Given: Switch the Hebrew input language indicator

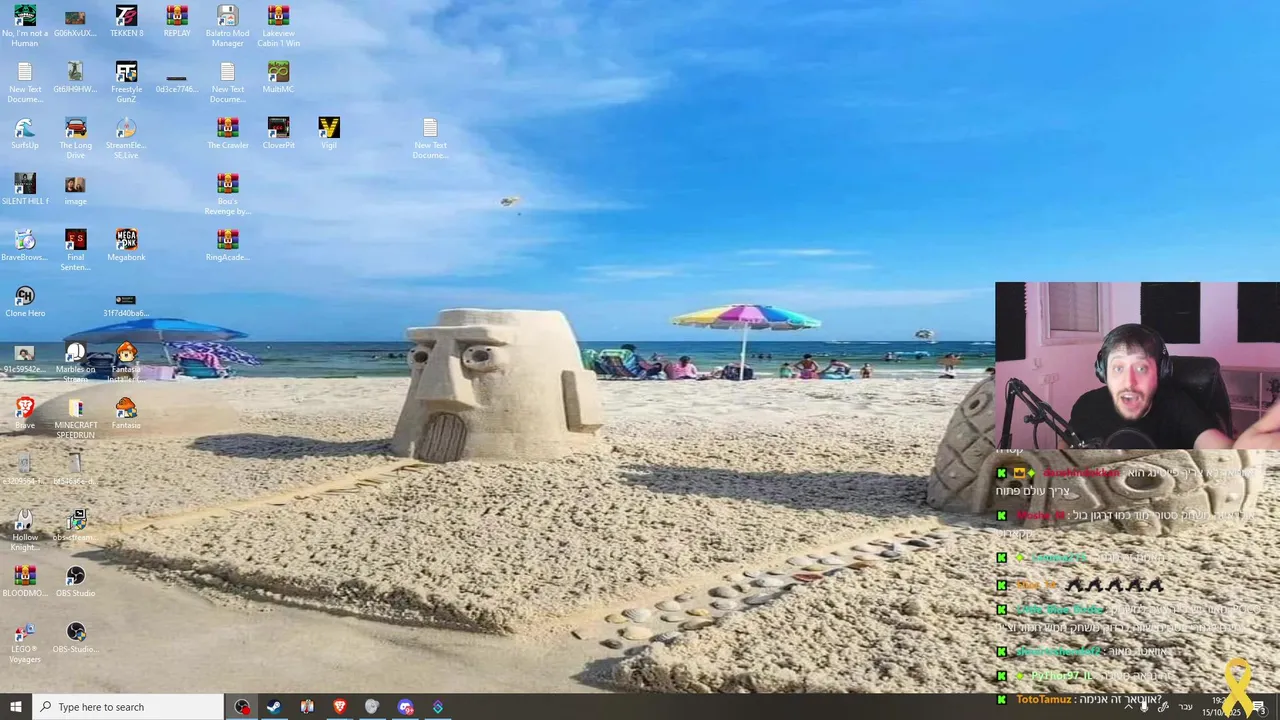Looking at the screenshot, I should [x=1186, y=707].
